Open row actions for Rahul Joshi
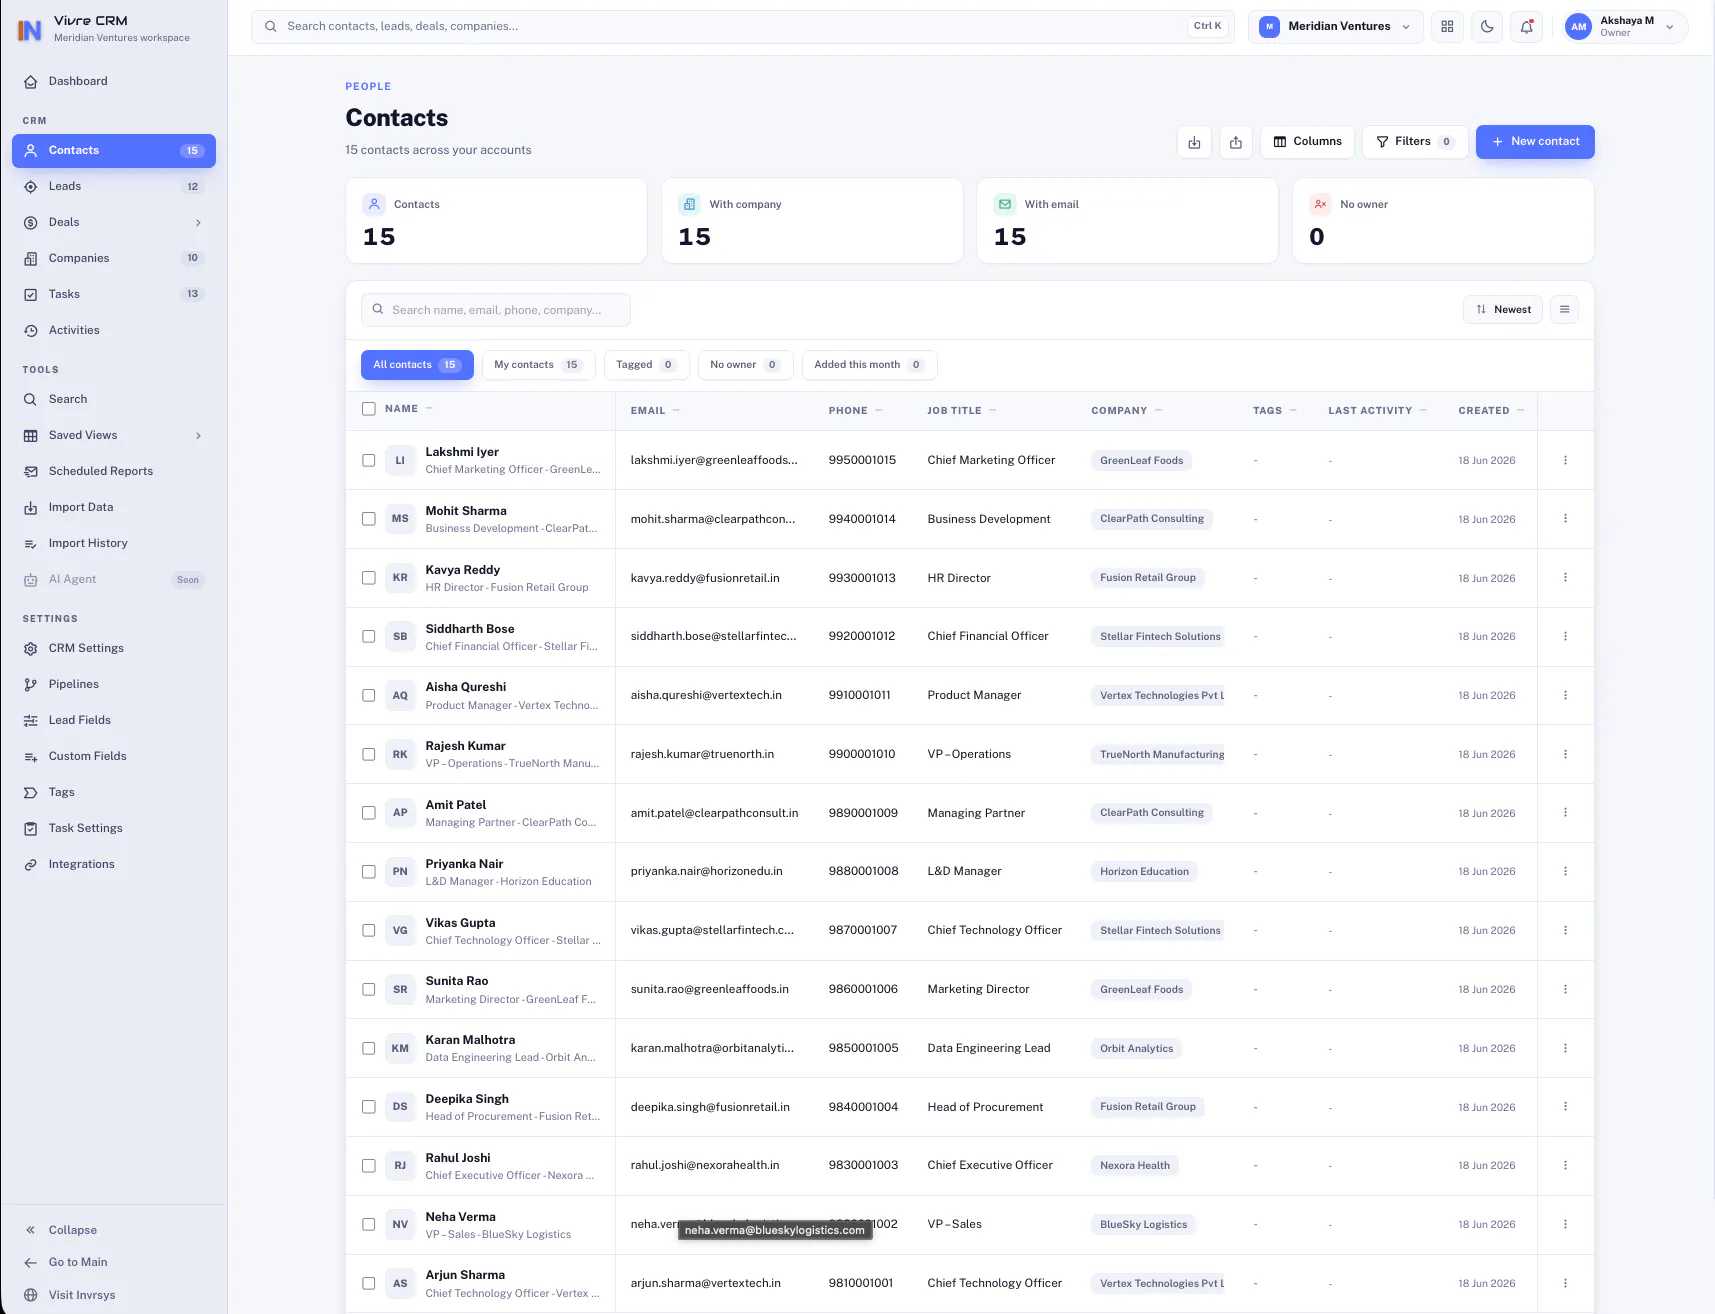The image size is (1715, 1314). click(1565, 1165)
